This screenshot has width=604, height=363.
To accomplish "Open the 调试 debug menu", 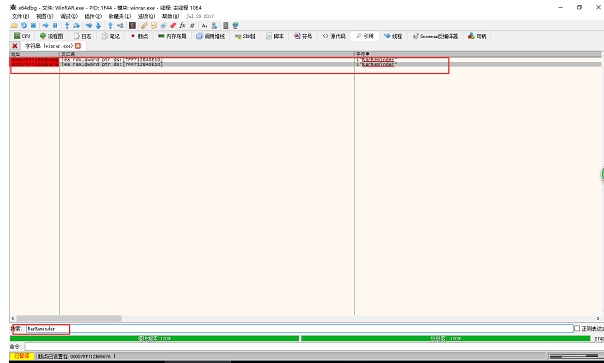I will tap(69, 16).
